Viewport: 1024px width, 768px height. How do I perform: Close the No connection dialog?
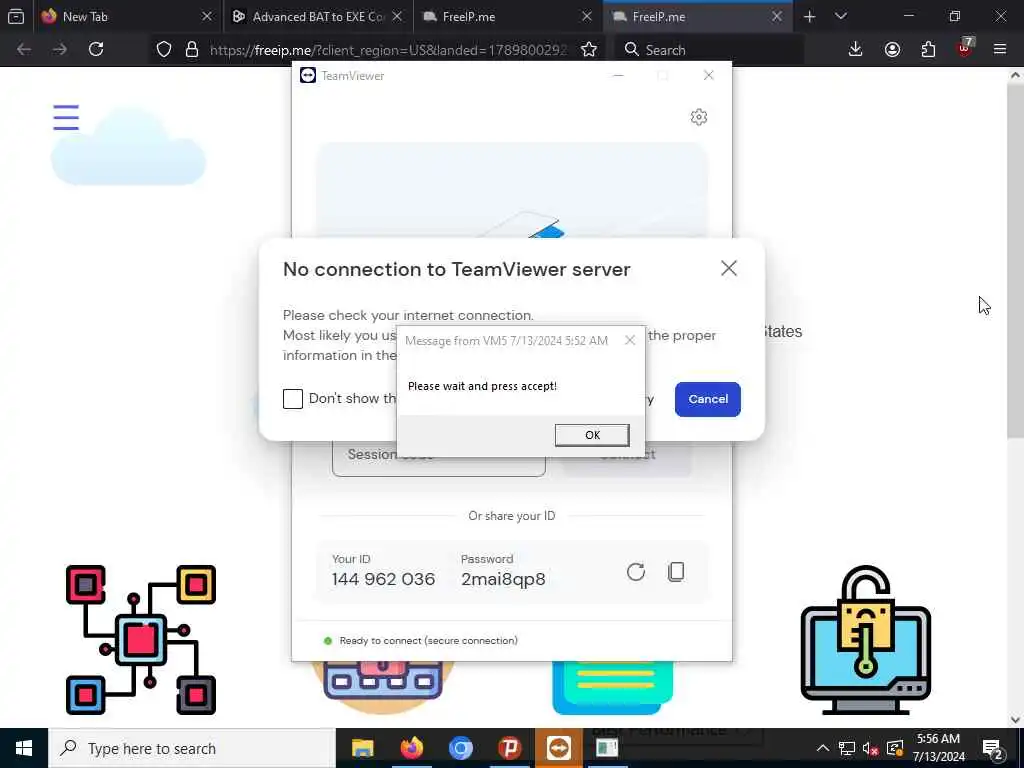729,268
